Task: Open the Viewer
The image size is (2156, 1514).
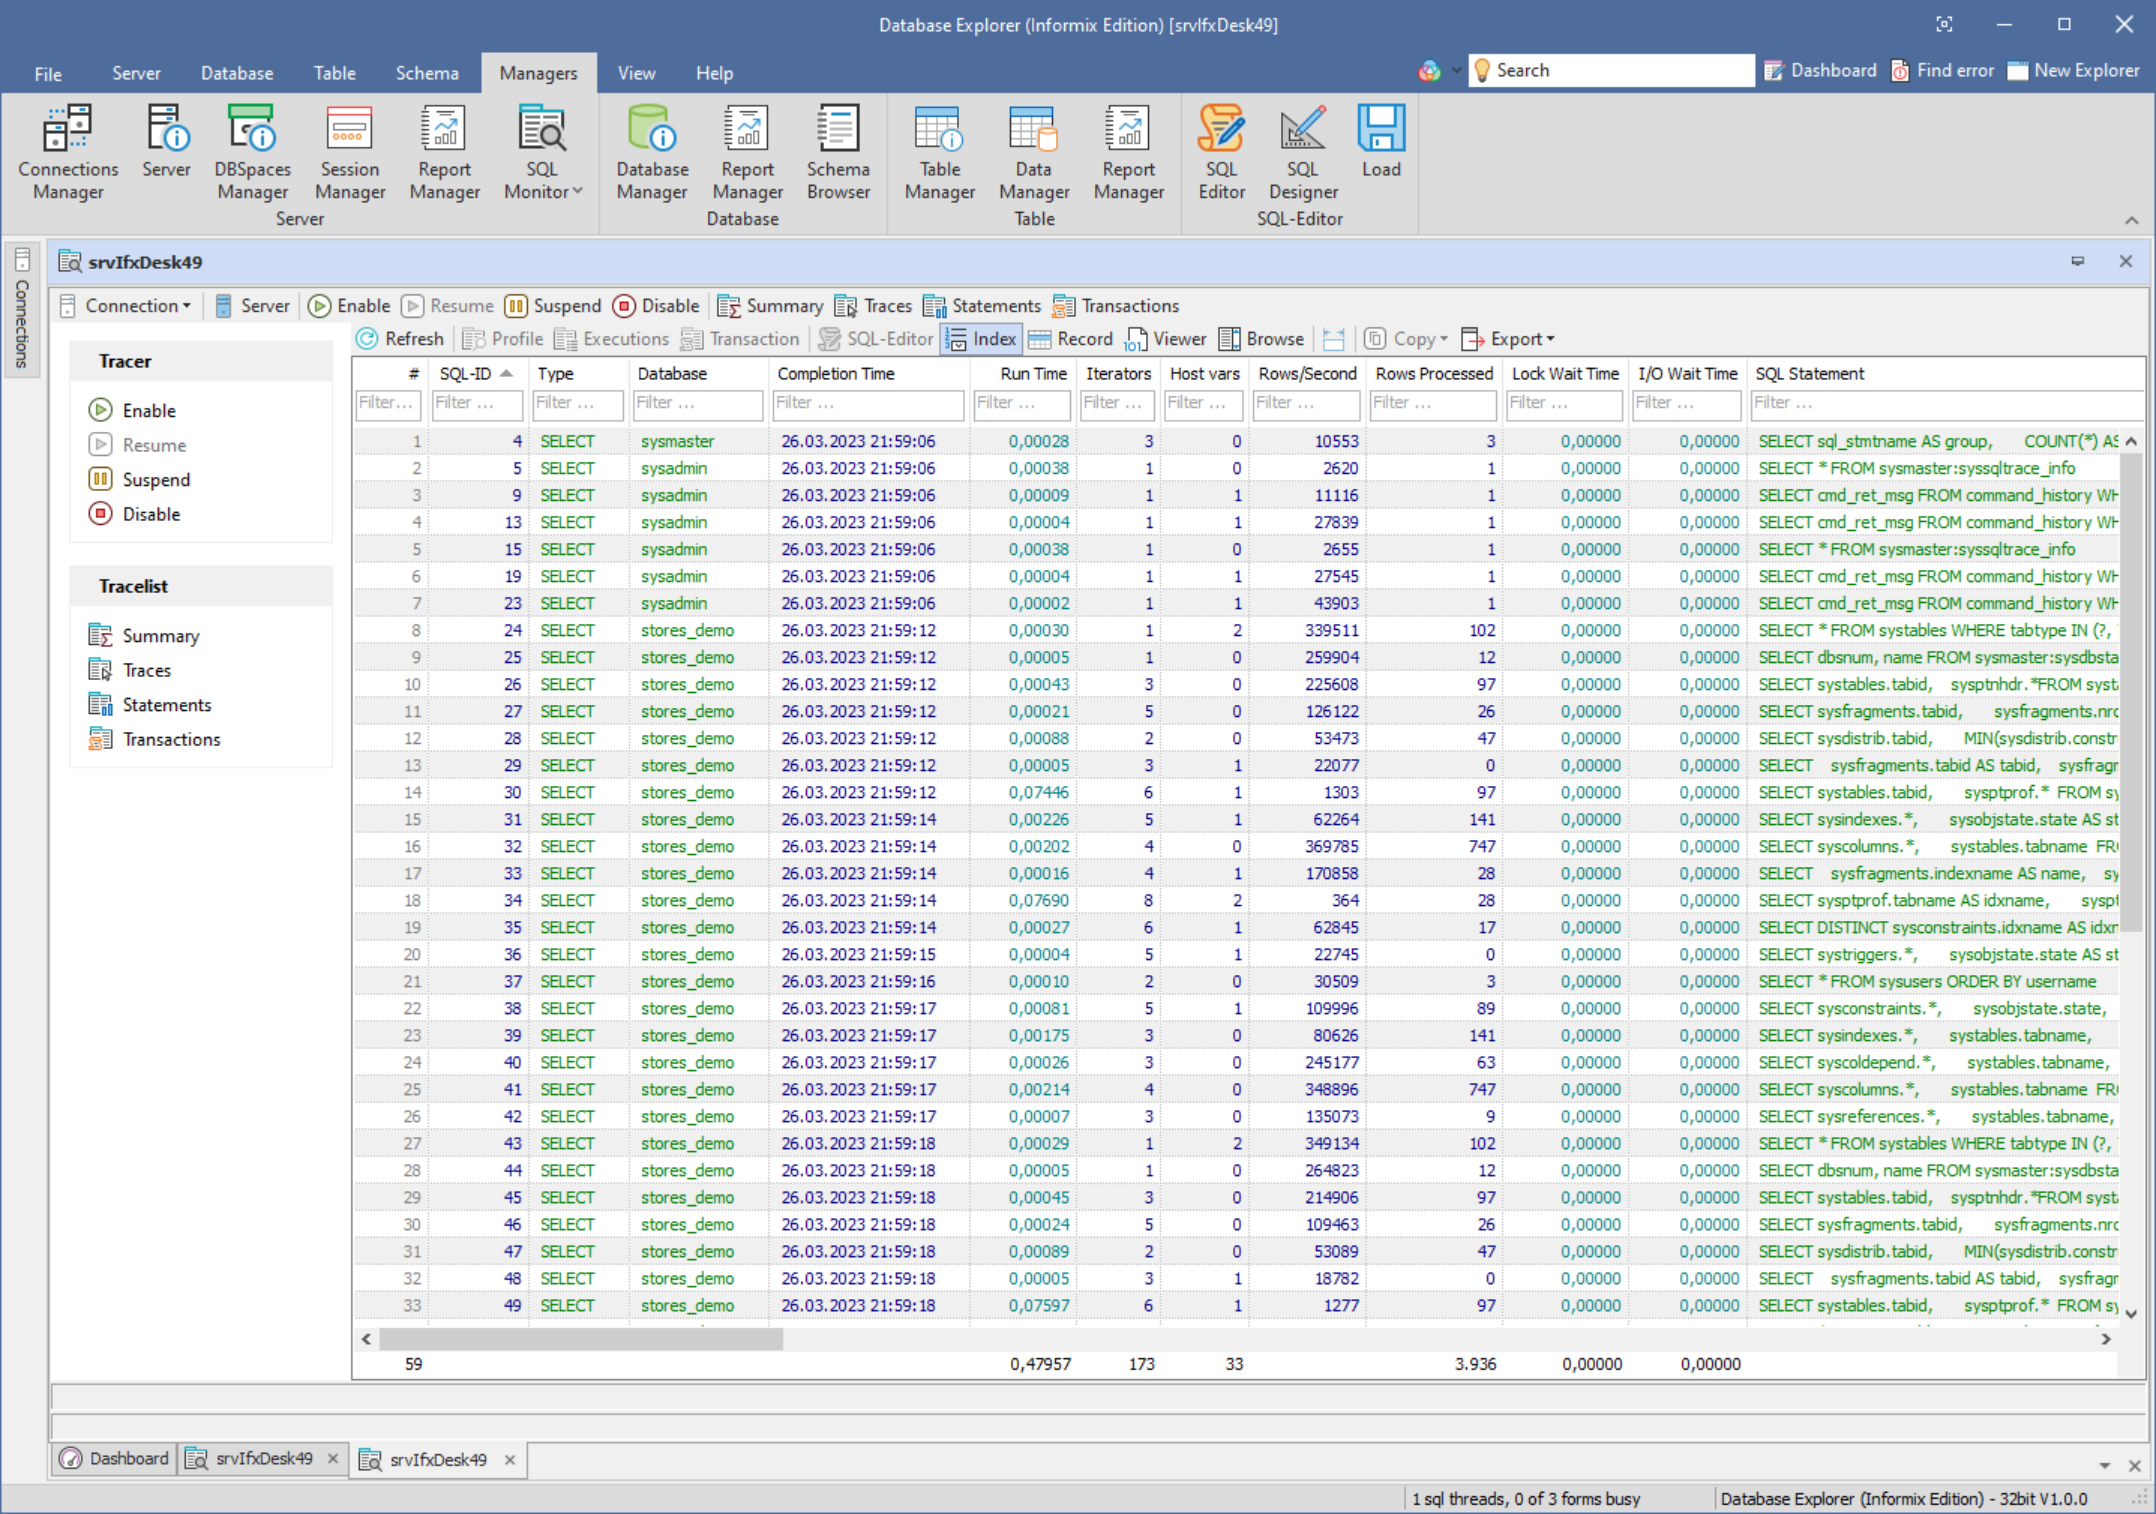Action: coord(1165,339)
